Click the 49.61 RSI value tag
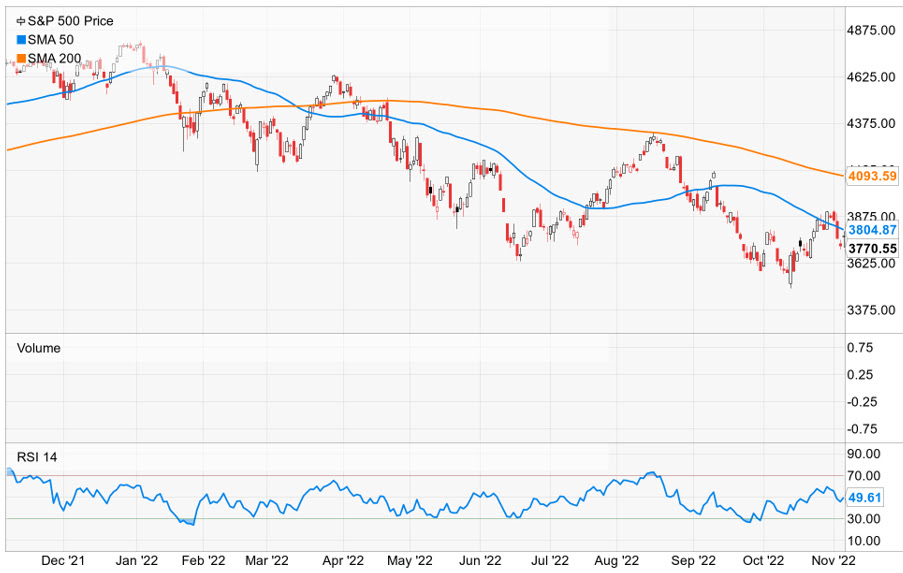903x573 pixels. pos(865,497)
